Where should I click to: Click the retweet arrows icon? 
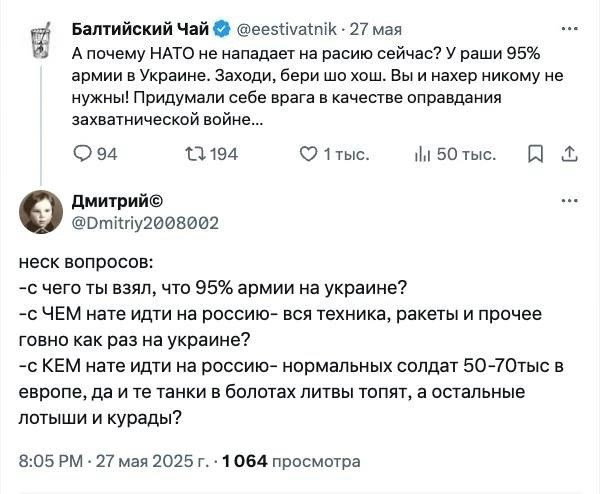click(x=197, y=154)
